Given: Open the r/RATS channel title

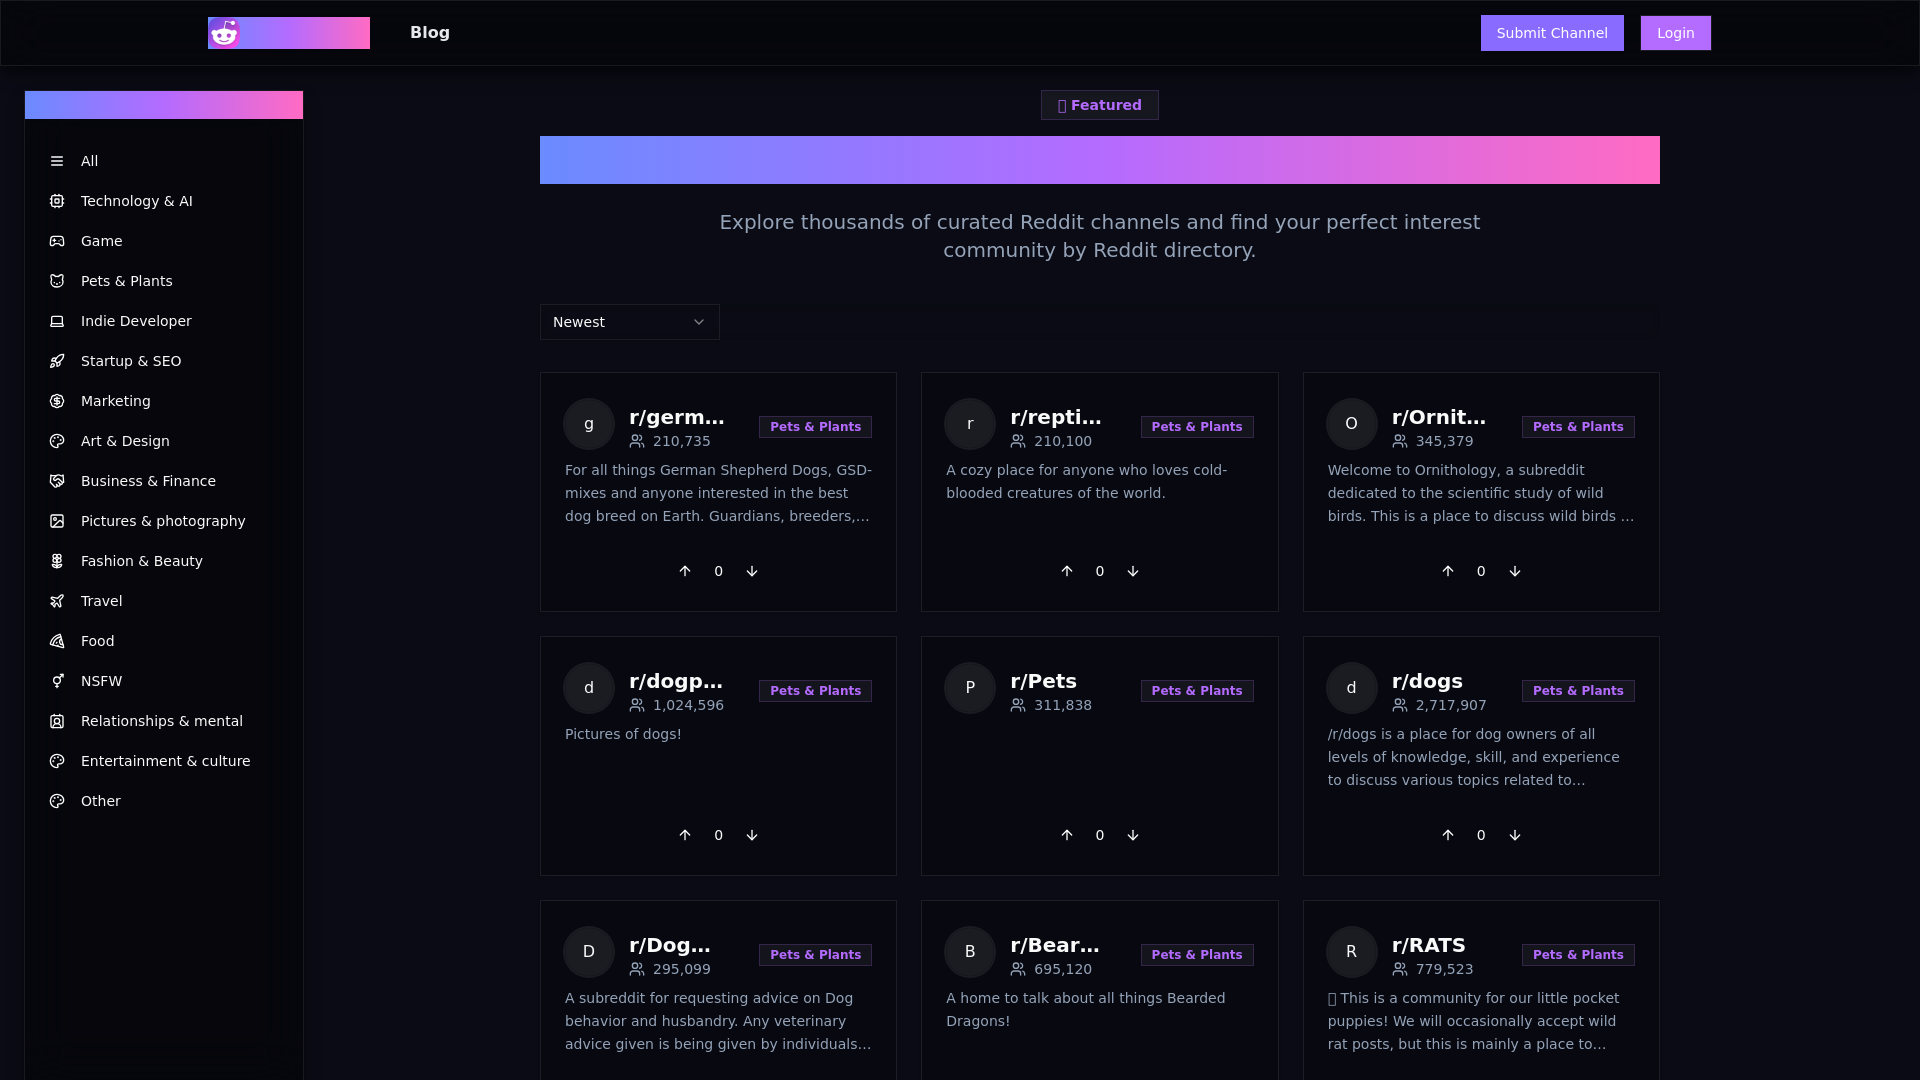Looking at the screenshot, I should point(1428,945).
